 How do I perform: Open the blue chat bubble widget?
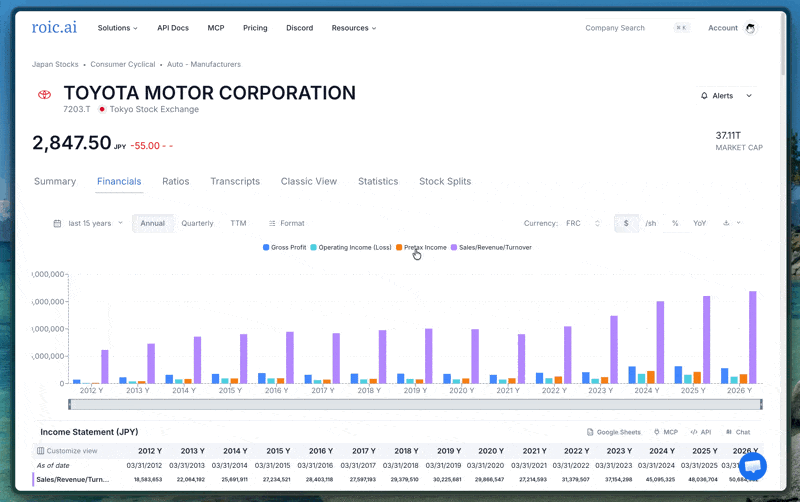[x=753, y=466]
